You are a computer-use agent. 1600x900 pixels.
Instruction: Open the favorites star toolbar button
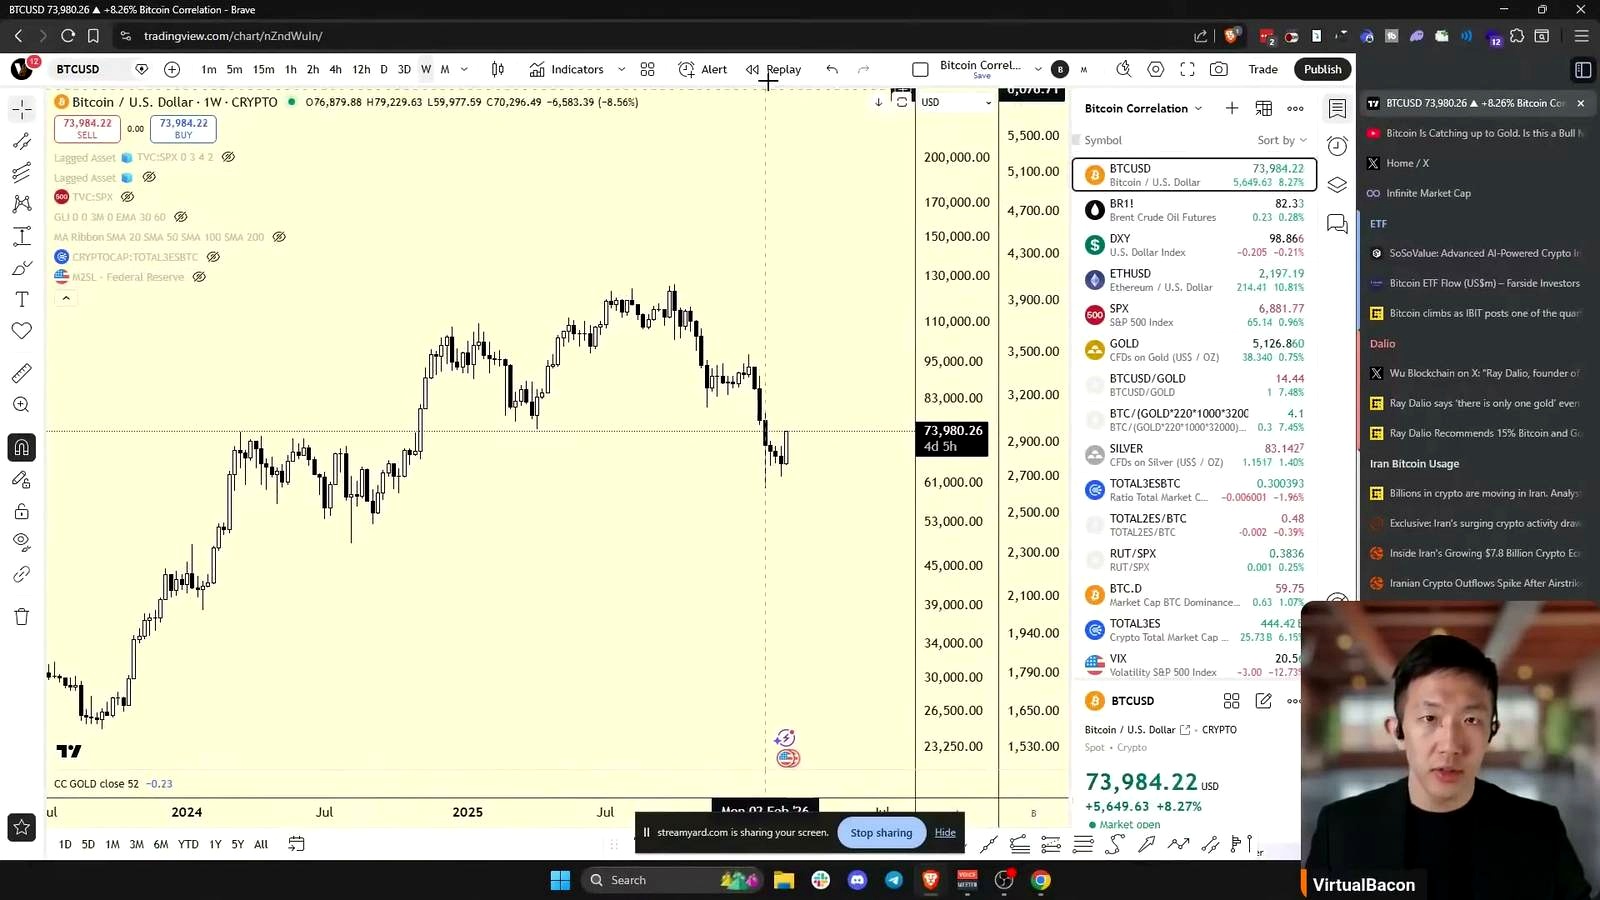(21, 827)
